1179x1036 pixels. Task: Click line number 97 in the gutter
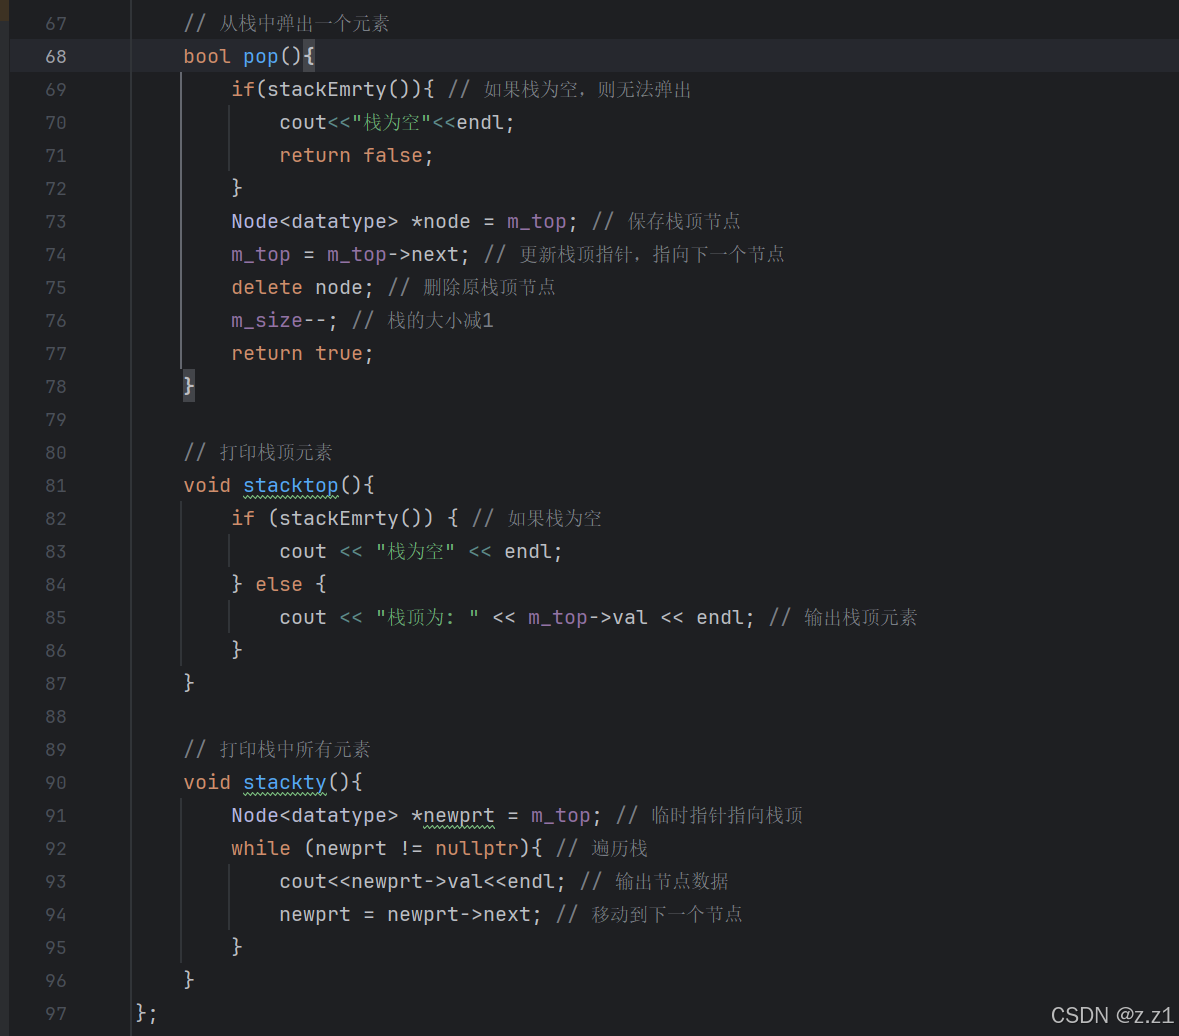[x=56, y=1013]
